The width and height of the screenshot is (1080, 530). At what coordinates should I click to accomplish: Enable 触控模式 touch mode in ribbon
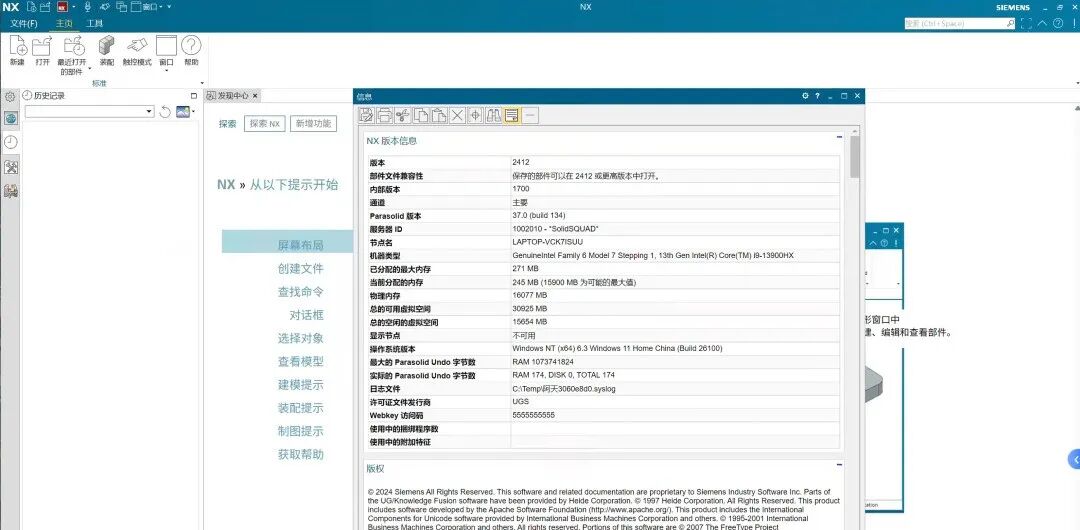pos(137,51)
